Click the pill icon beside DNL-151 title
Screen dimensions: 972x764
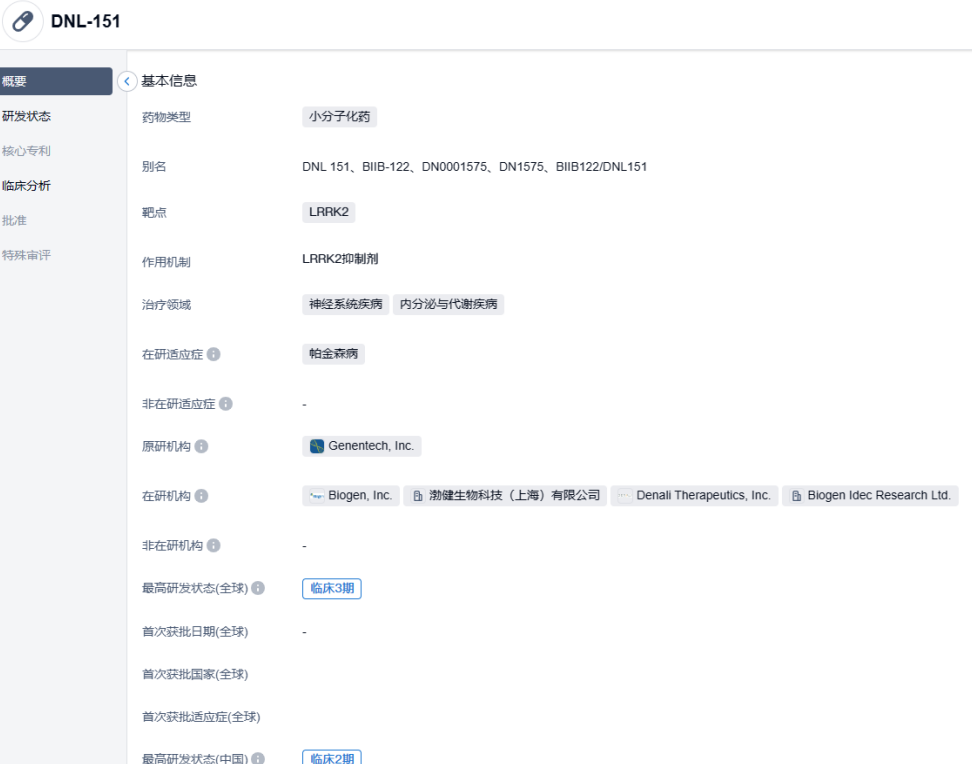(23, 22)
